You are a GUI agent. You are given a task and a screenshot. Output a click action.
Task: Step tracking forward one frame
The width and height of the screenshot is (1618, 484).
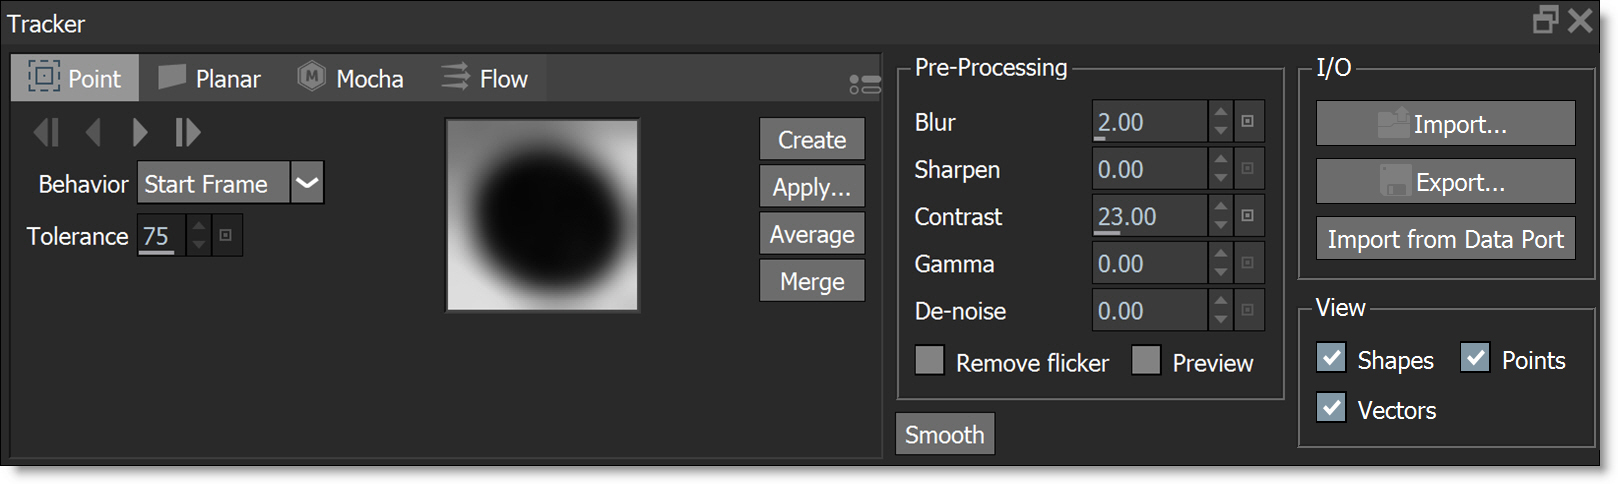pyautogui.click(x=140, y=132)
